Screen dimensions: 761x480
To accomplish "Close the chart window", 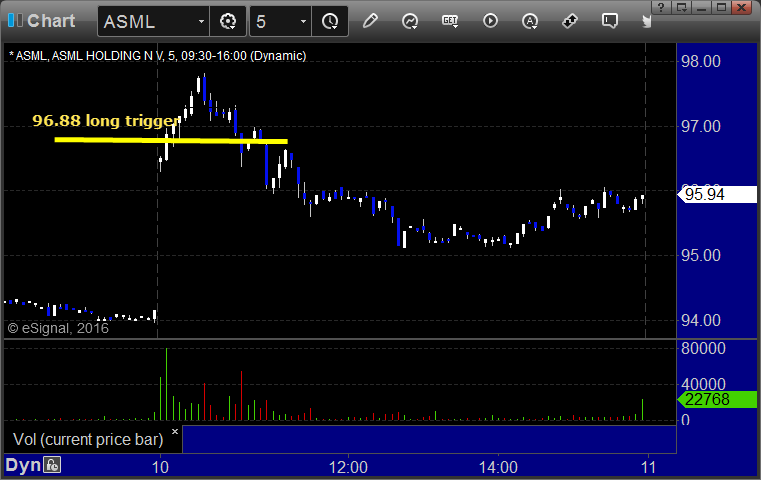I will tap(742, 7).
